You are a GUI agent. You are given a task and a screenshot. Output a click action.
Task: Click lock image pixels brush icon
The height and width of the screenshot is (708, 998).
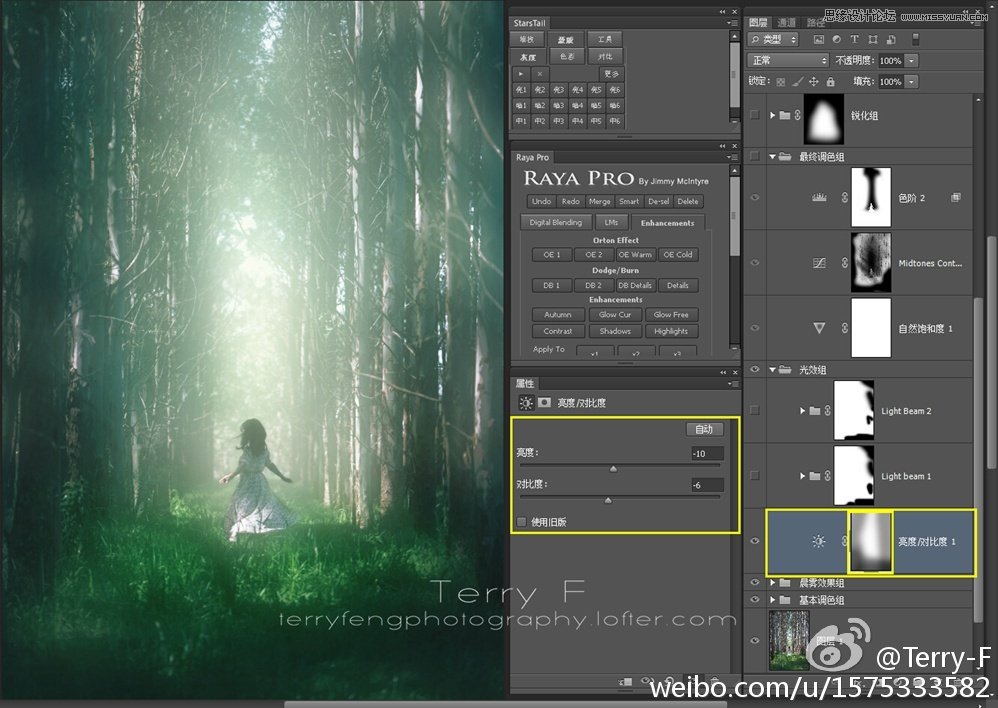798,81
